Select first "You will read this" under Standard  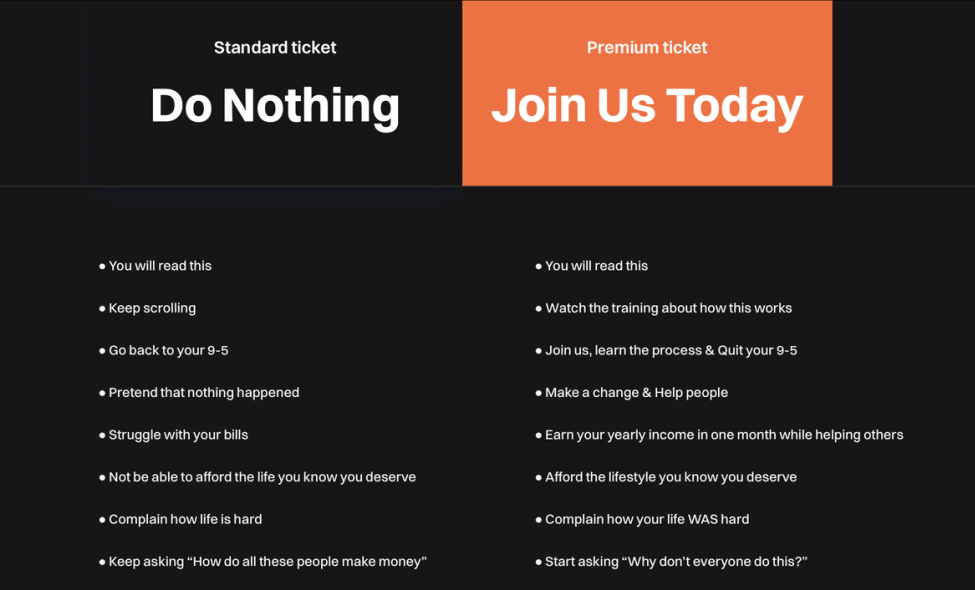pyautogui.click(x=155, y=266)
